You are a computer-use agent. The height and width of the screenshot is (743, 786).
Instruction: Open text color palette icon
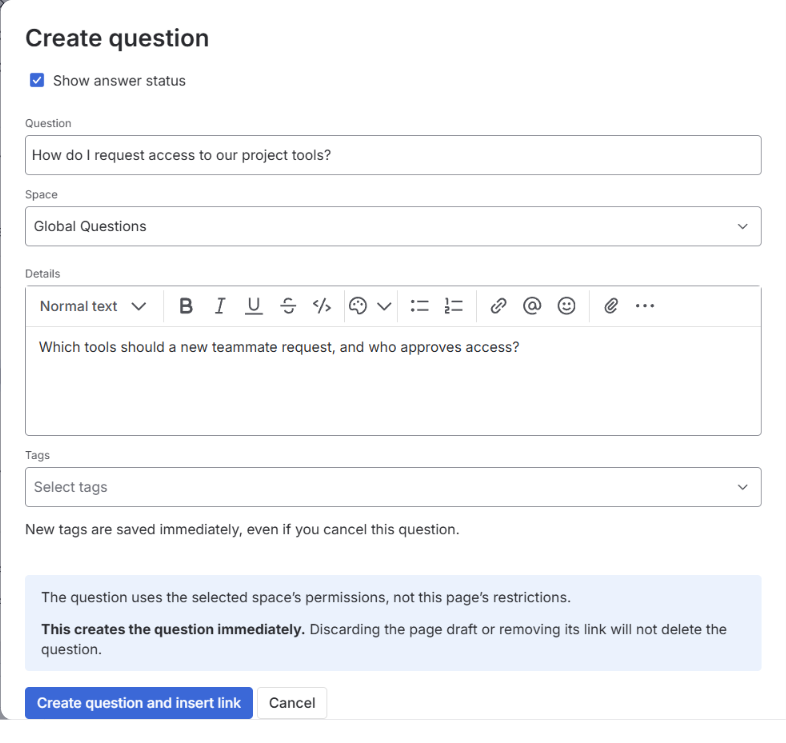358,306
